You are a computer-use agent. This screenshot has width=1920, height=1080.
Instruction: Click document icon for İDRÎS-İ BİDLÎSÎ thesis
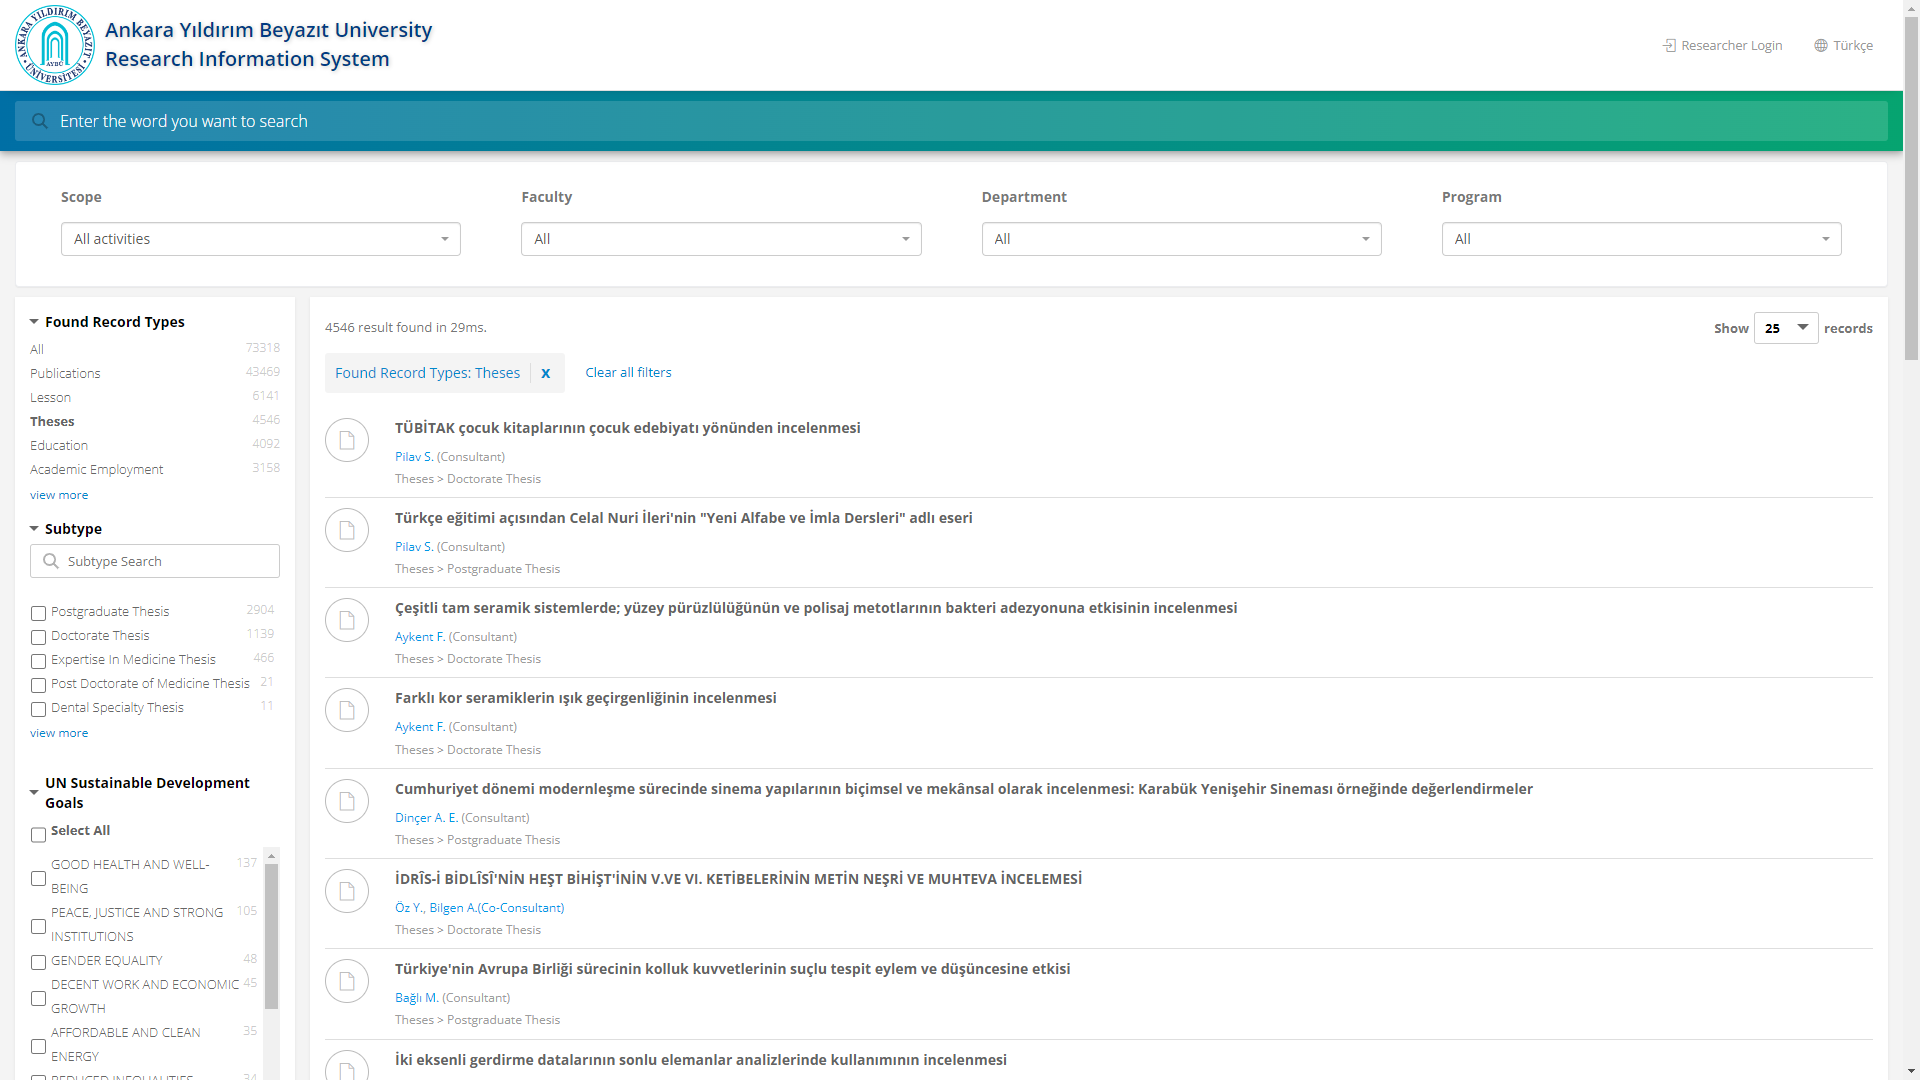tap(347, 891)
